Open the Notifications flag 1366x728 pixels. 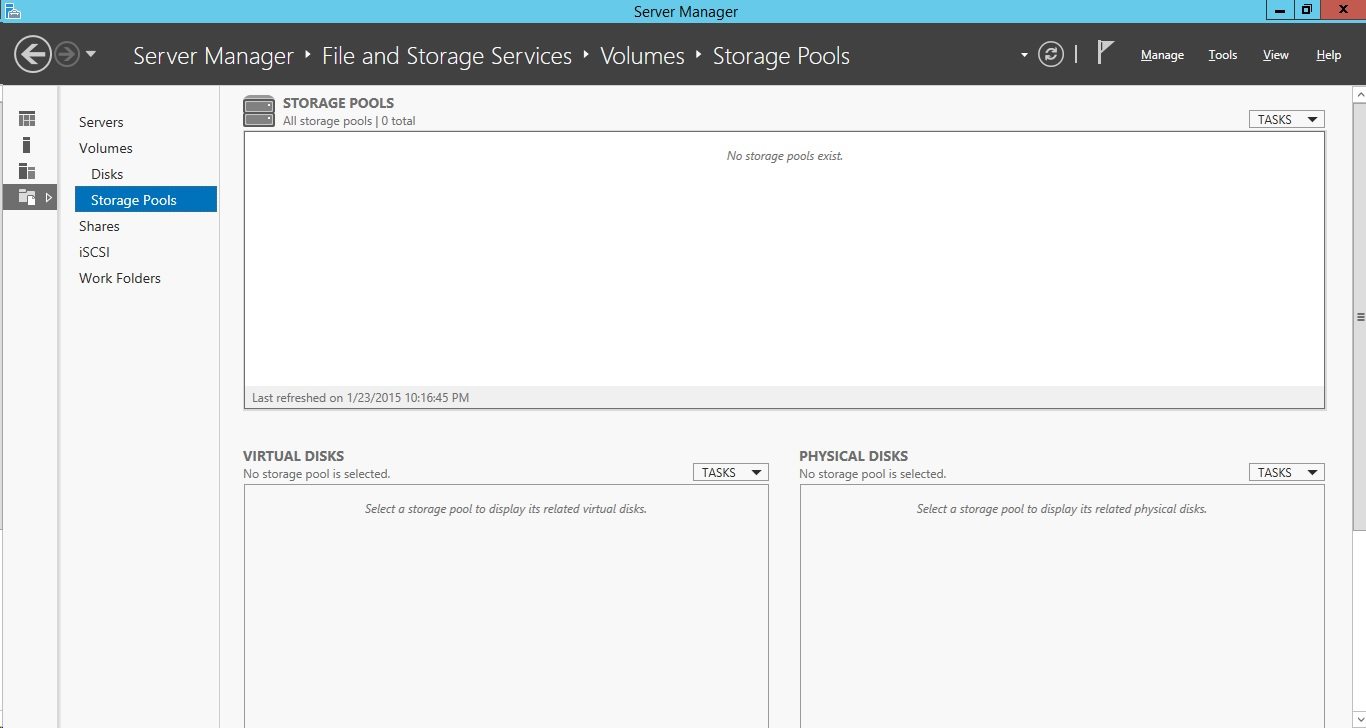point(1104,53)
